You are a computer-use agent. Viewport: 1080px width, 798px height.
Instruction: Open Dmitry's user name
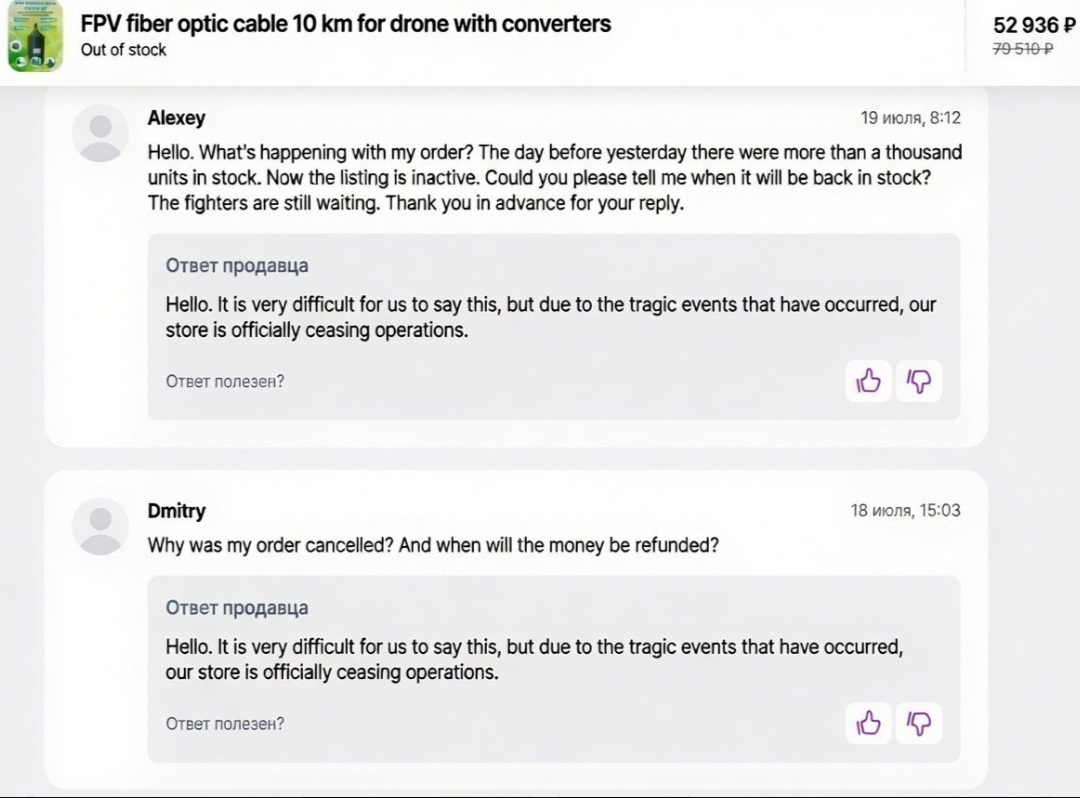(x=176, y=511)
